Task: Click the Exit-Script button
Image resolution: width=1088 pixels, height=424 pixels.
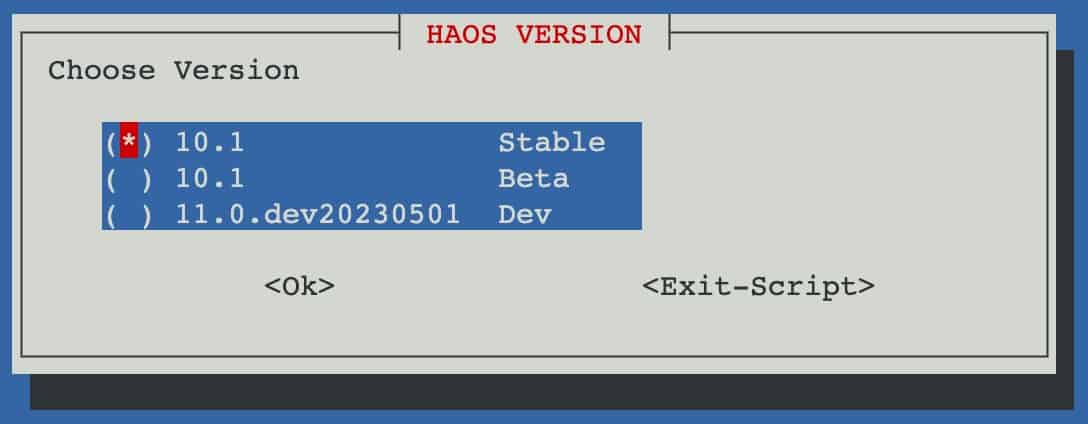Action: [758, 286]
